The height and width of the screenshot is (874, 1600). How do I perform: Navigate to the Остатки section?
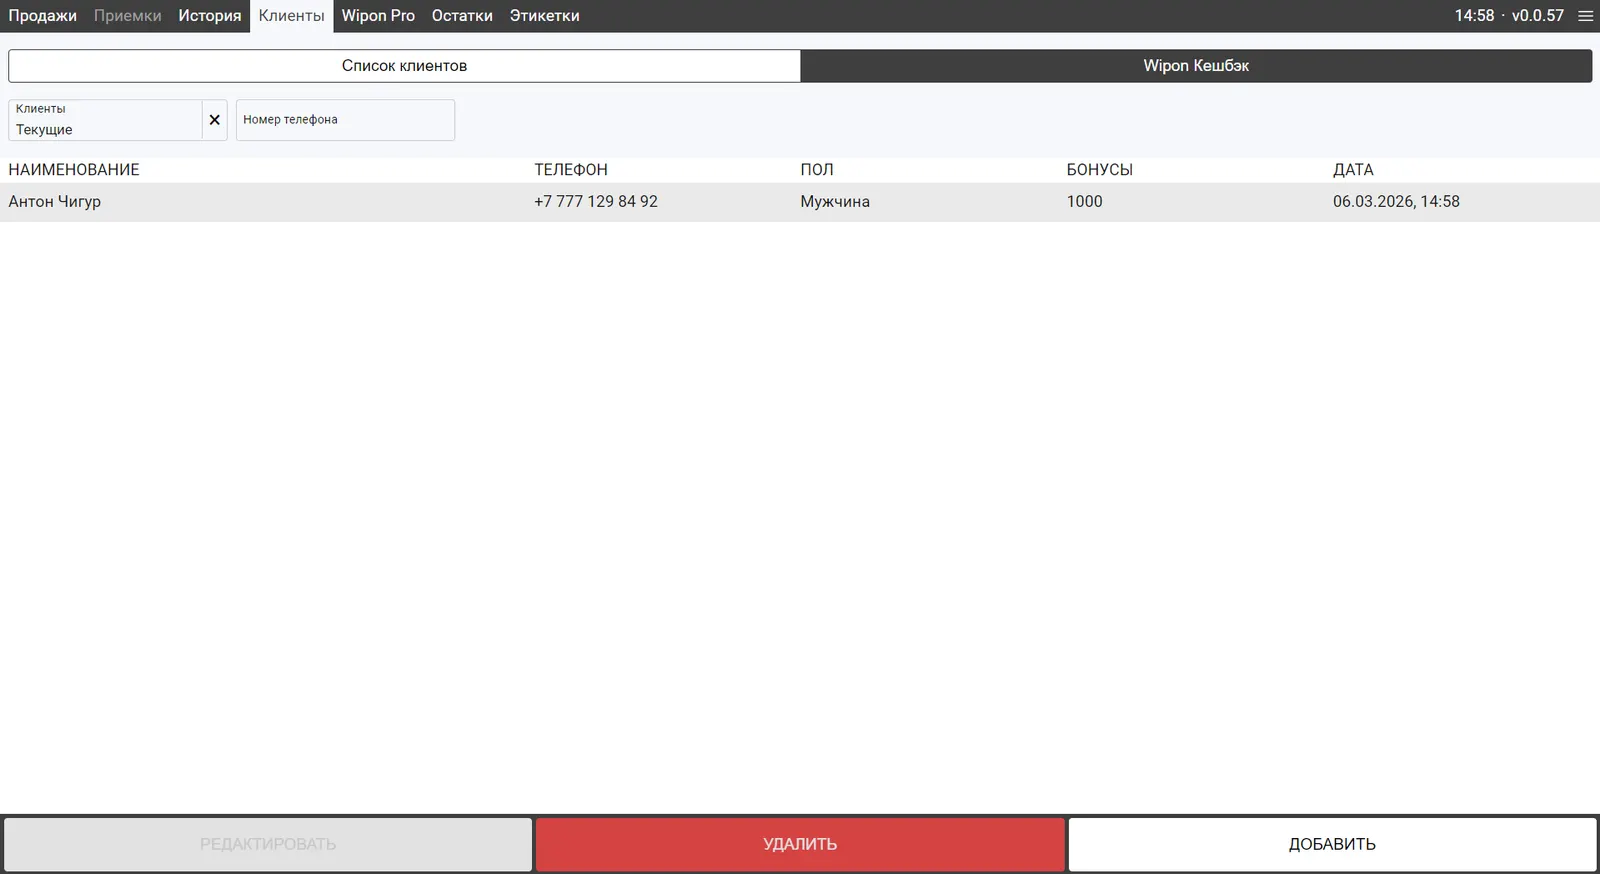[462, 16]
